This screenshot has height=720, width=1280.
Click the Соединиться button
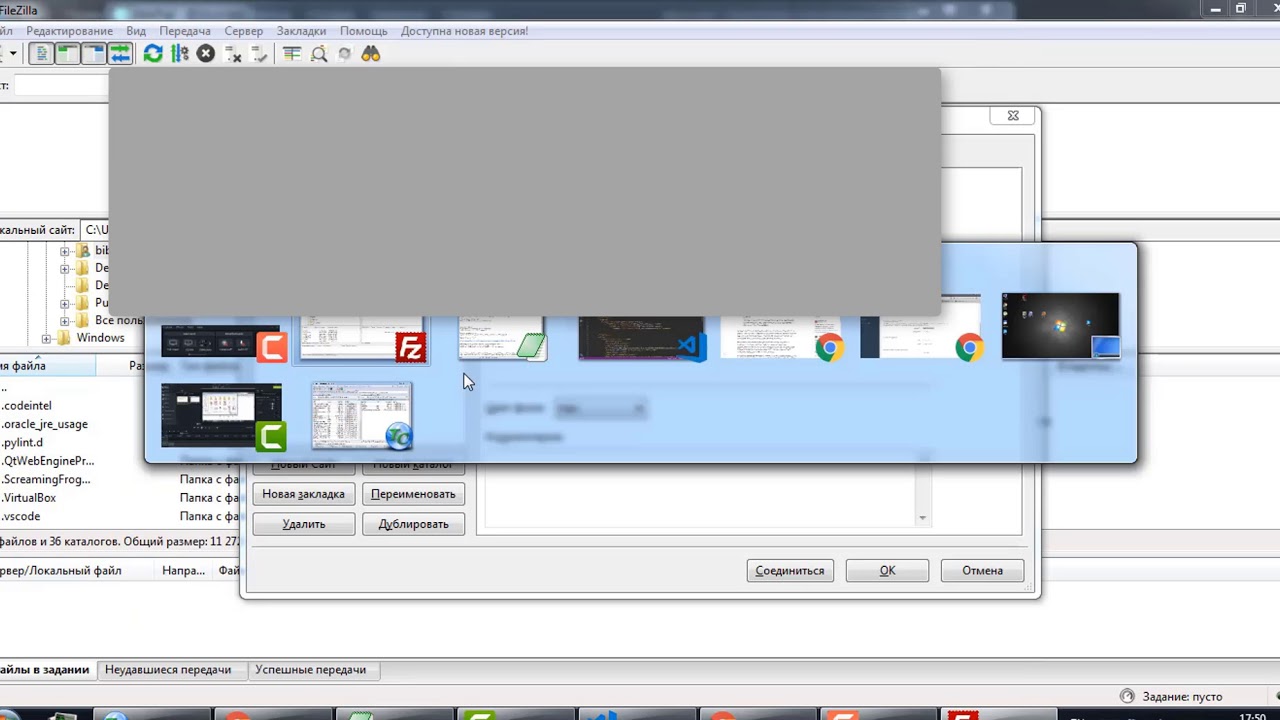pos(790,571)
